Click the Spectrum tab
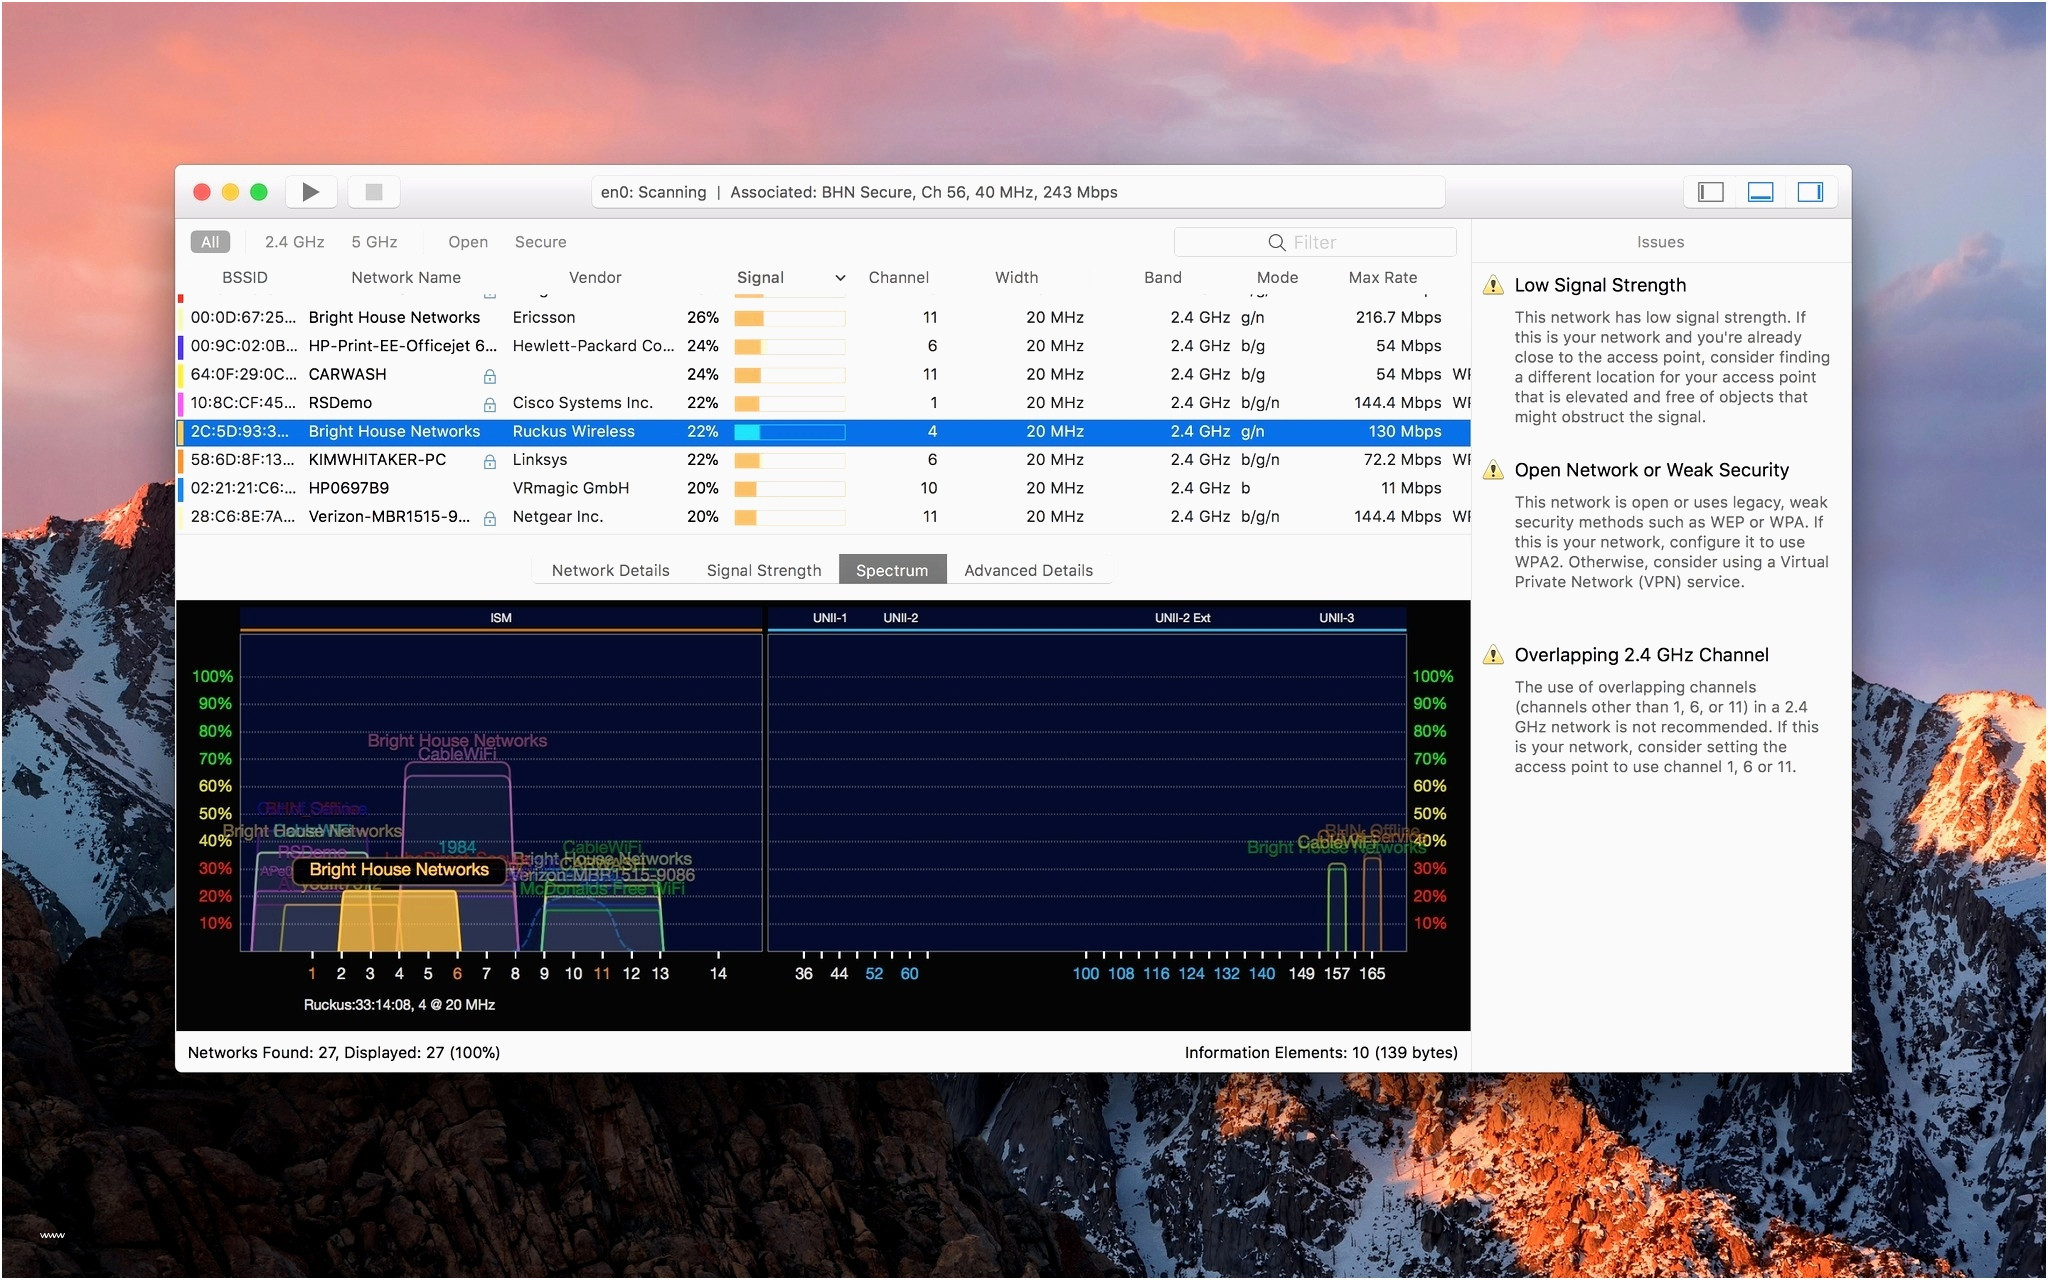 pos(891,569)
